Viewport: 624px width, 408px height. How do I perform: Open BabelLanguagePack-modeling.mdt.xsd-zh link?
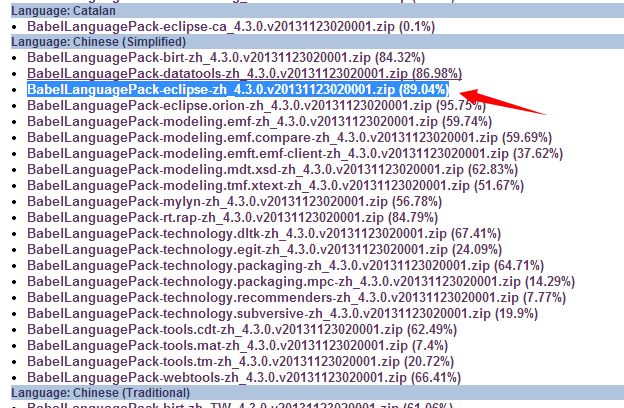pyautogui.click(x=272, y=170)
